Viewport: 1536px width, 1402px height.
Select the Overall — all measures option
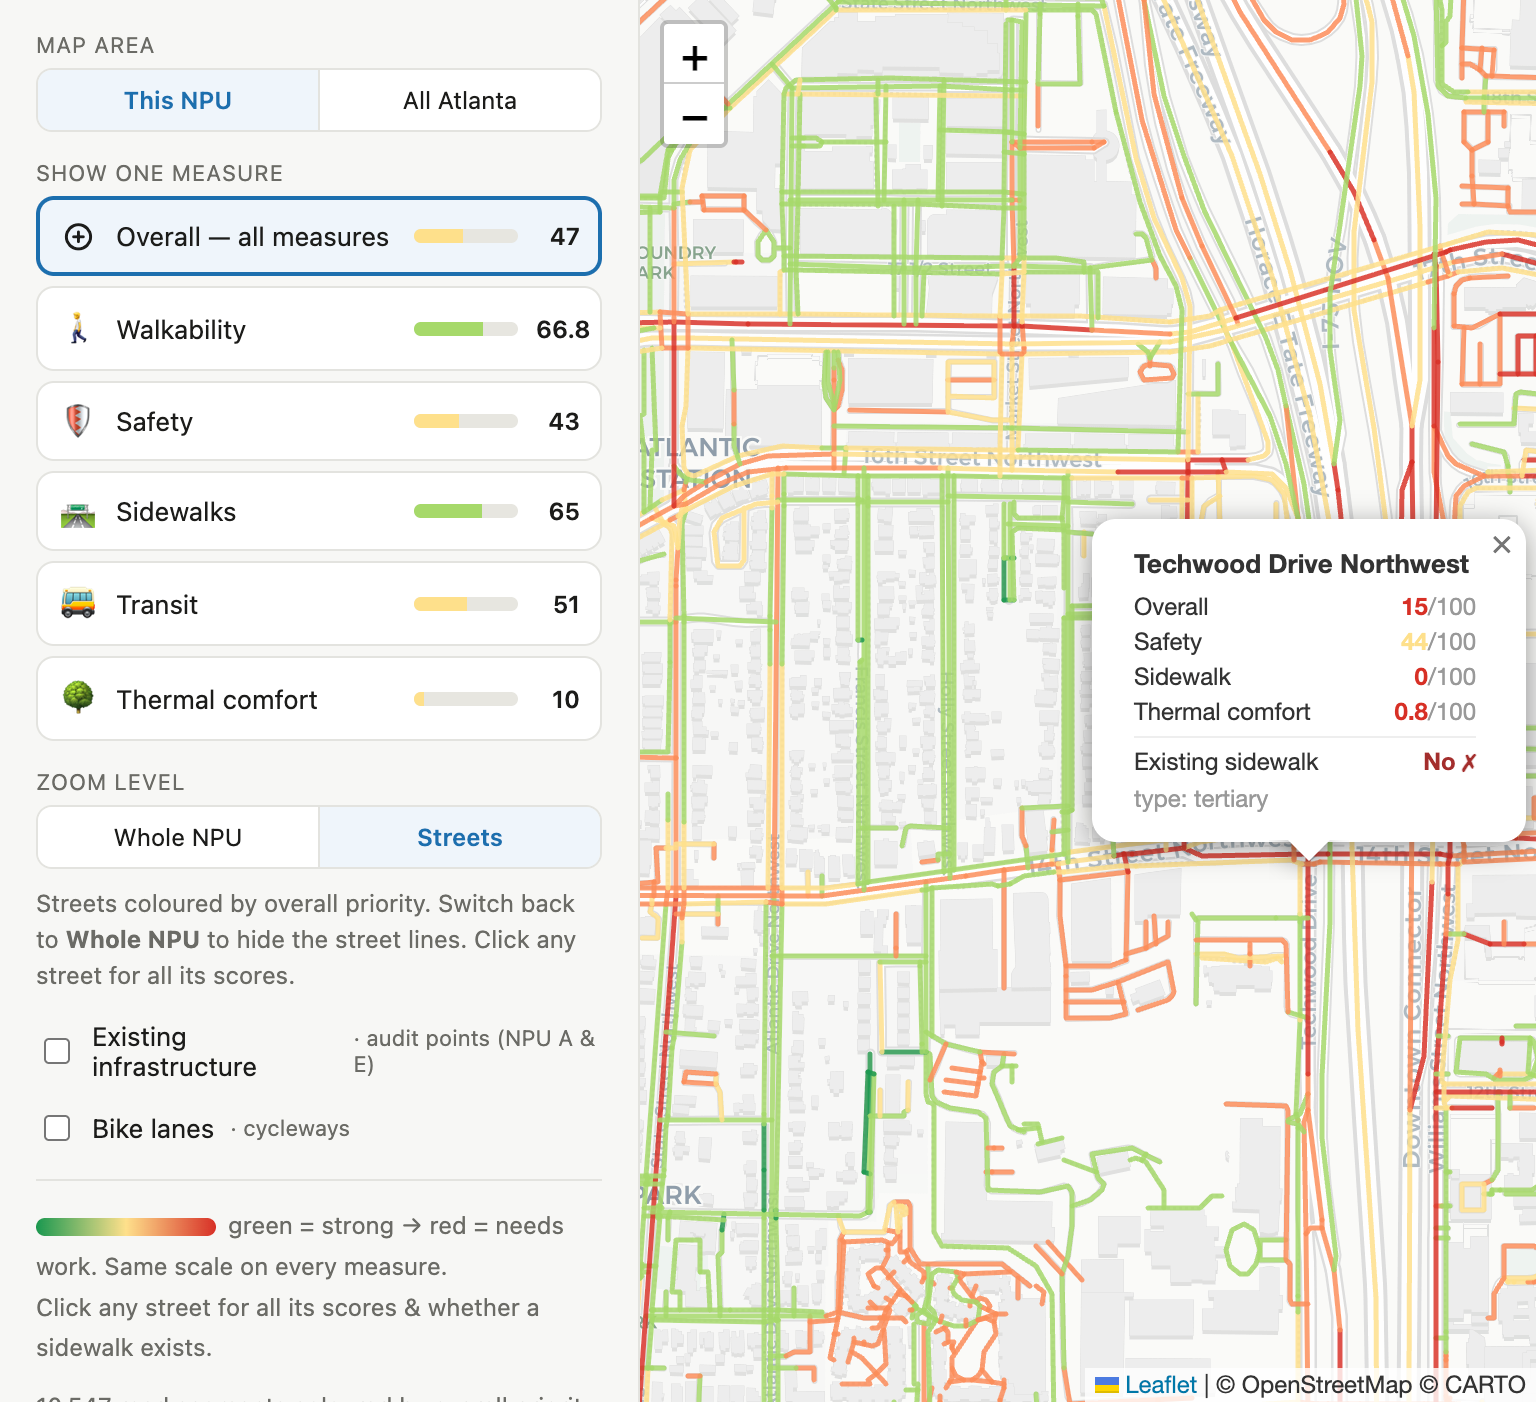pyautogui.click(x=319, y=236)
